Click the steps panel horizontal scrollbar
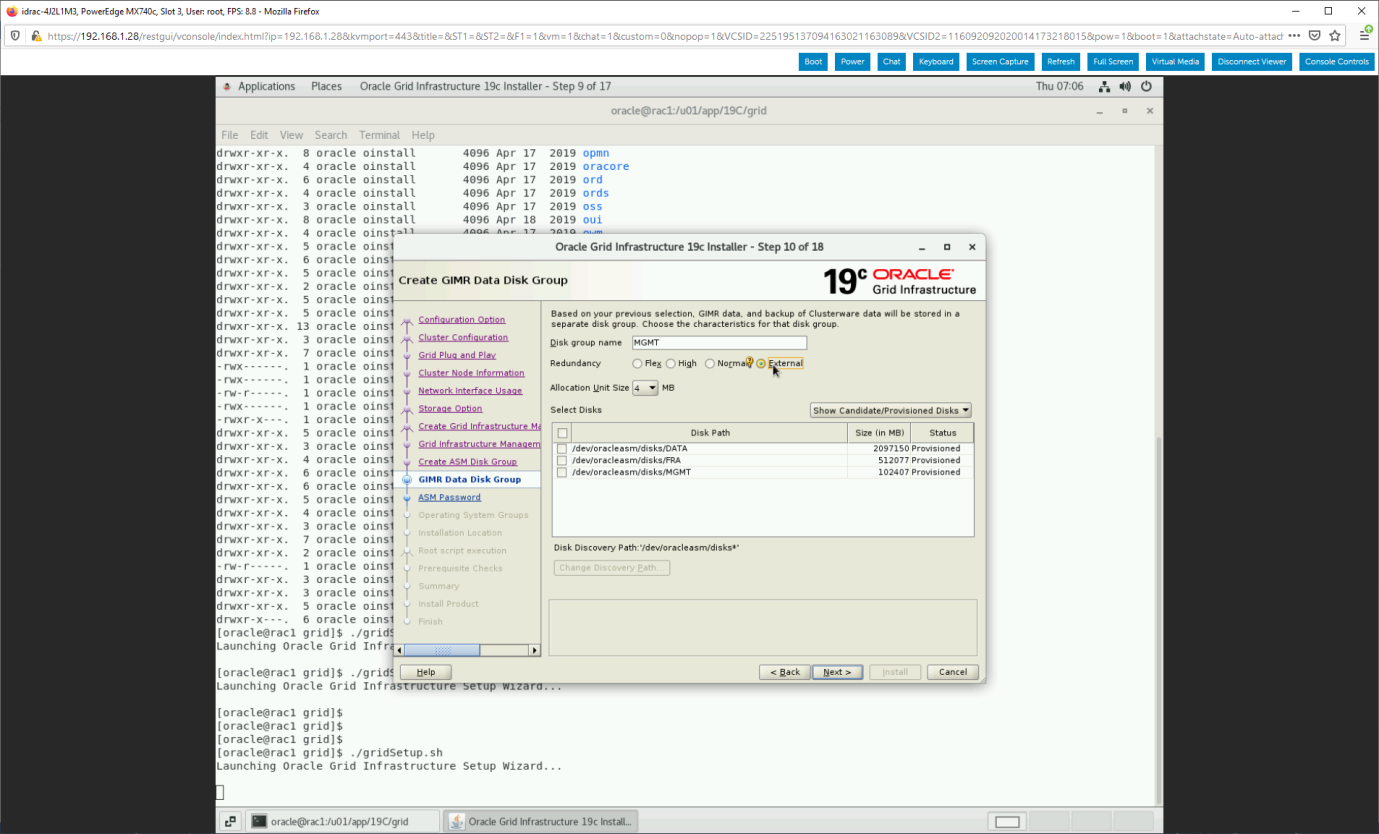The height and width of the screenshot is (834, 1379). (470, 650)
